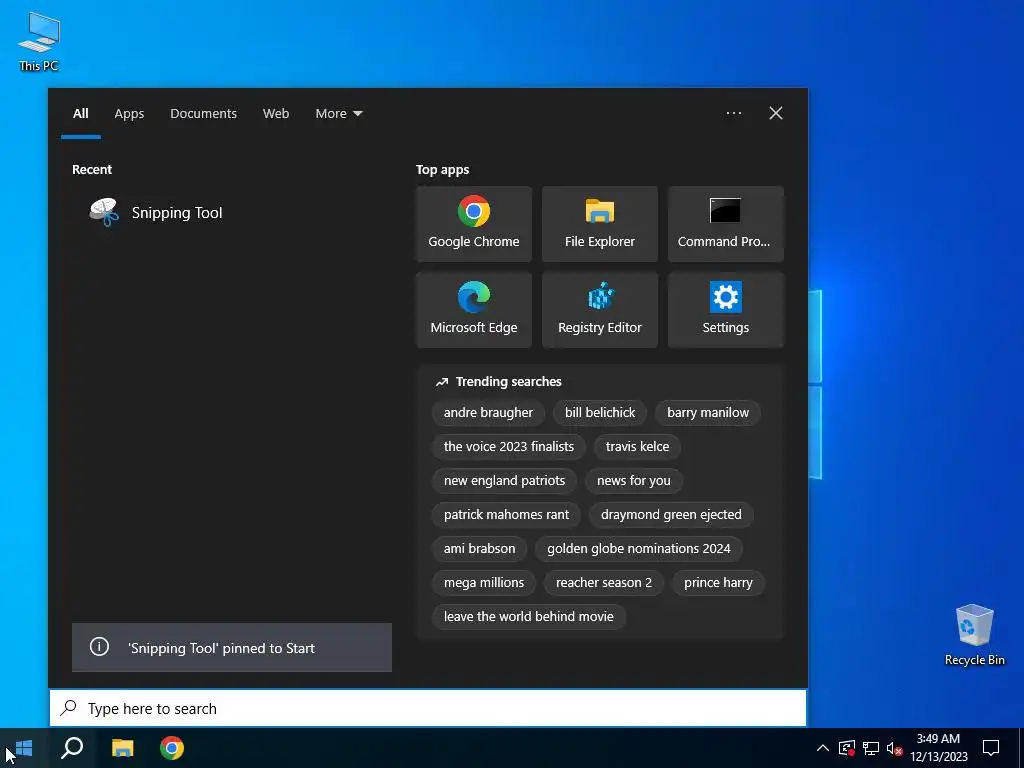Search trending 'andre braugher'
Image resolution: width=1024 pixels, height=768 pixels.
[488, 413]
